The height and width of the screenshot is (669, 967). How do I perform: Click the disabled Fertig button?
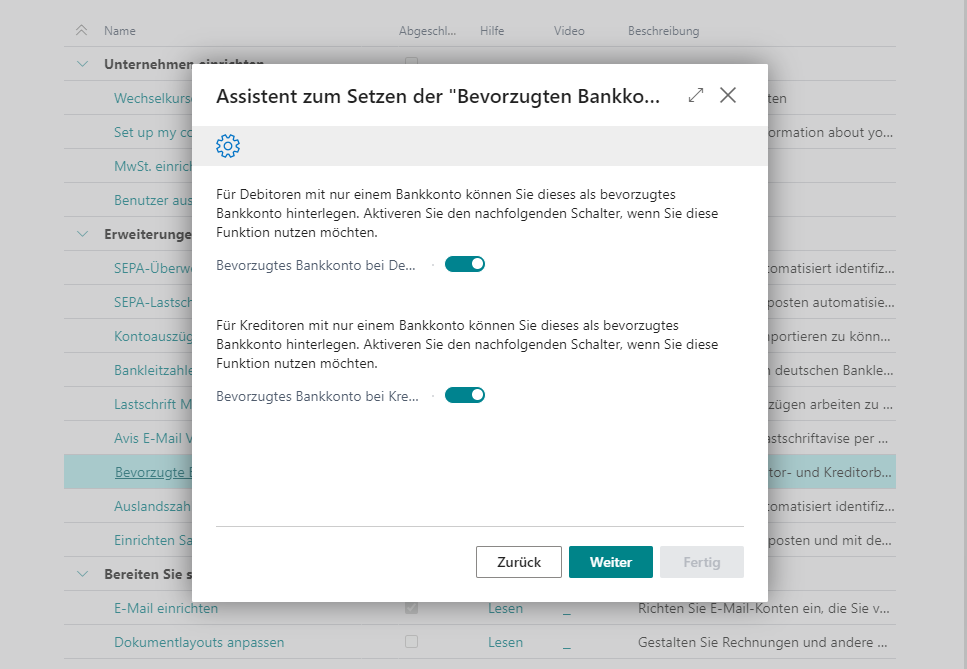coord(702,562)
